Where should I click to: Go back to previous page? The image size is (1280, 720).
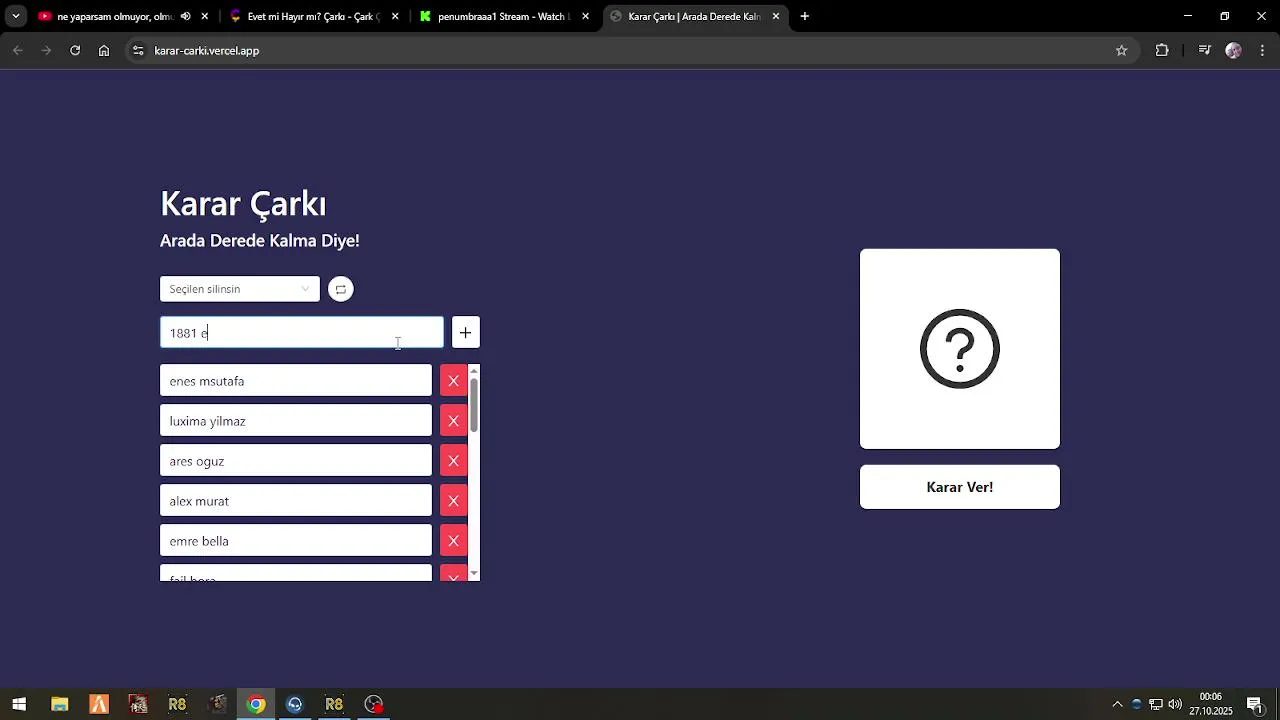click(x=18, y=50)
